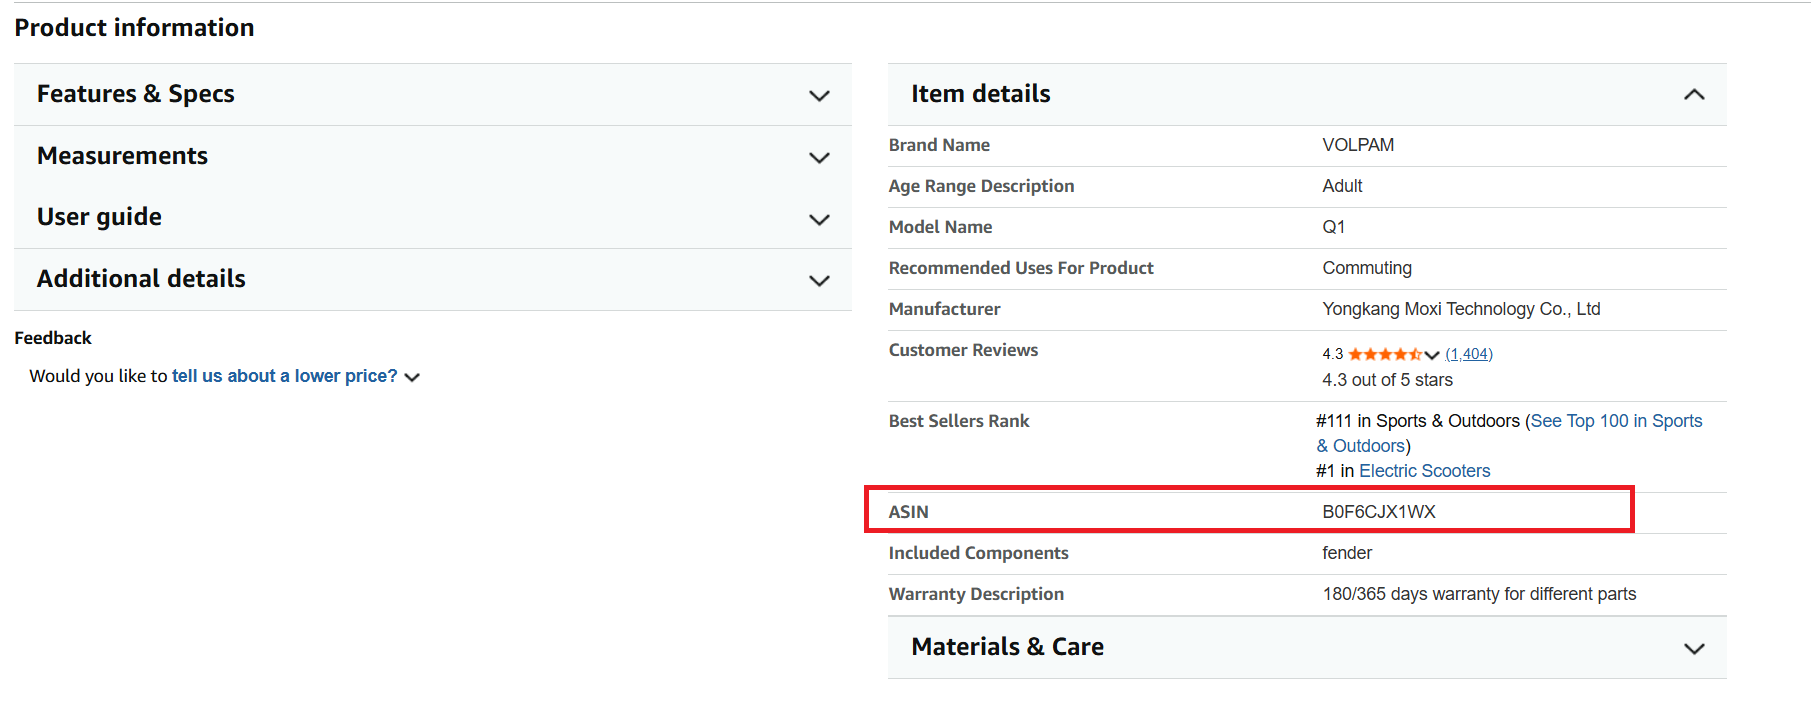Open the rating popover arrow next to stars
The height and width of the screenshot is (710, 1811).
coord(1432,355)
